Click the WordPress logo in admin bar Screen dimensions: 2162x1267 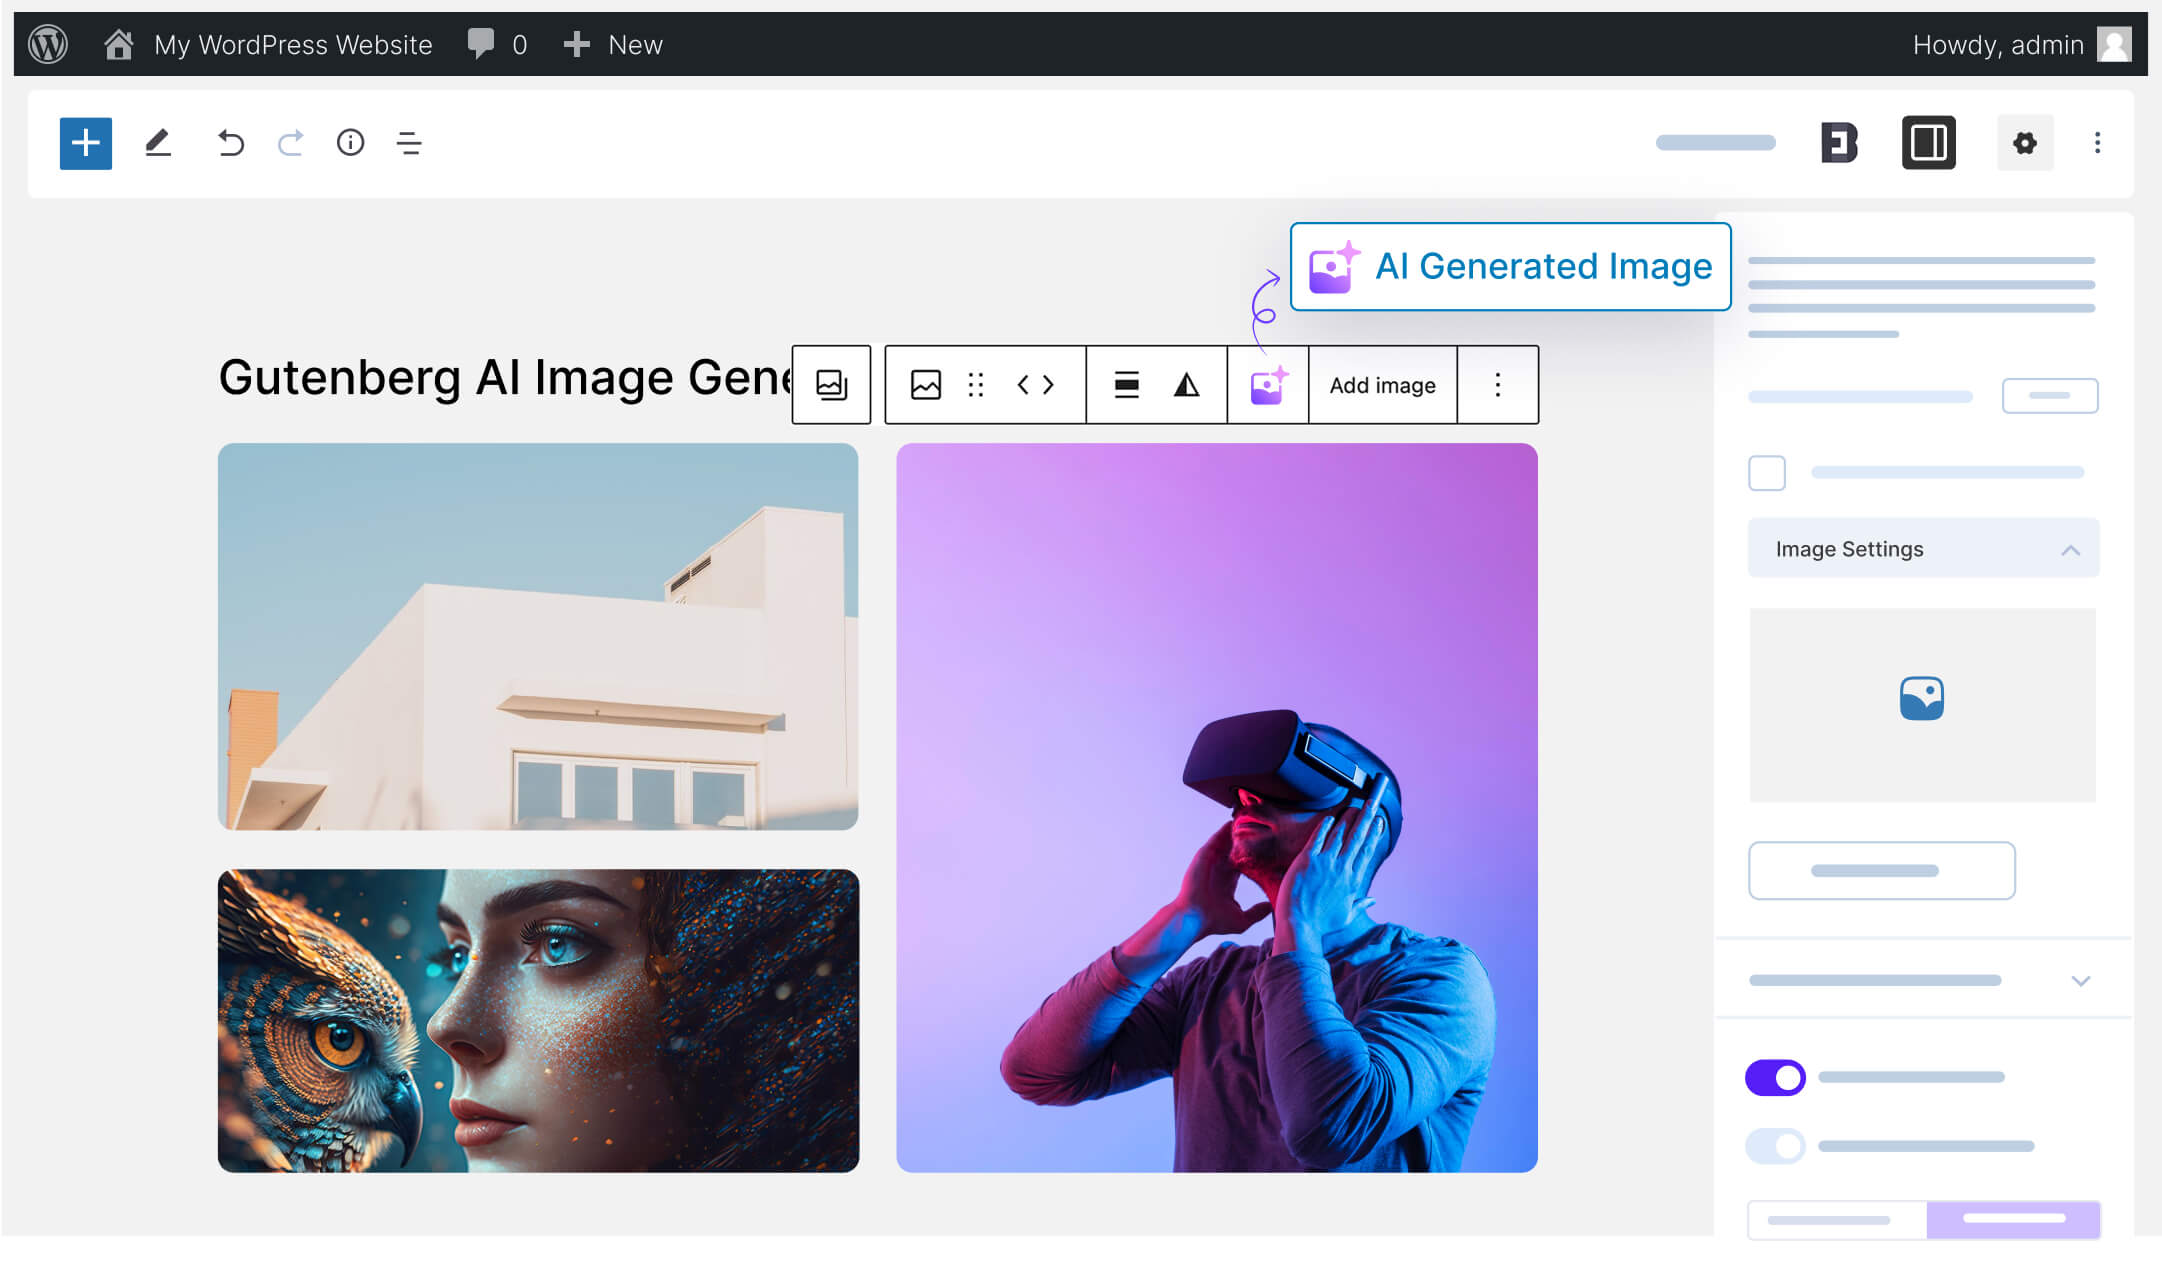coord(47,44)
